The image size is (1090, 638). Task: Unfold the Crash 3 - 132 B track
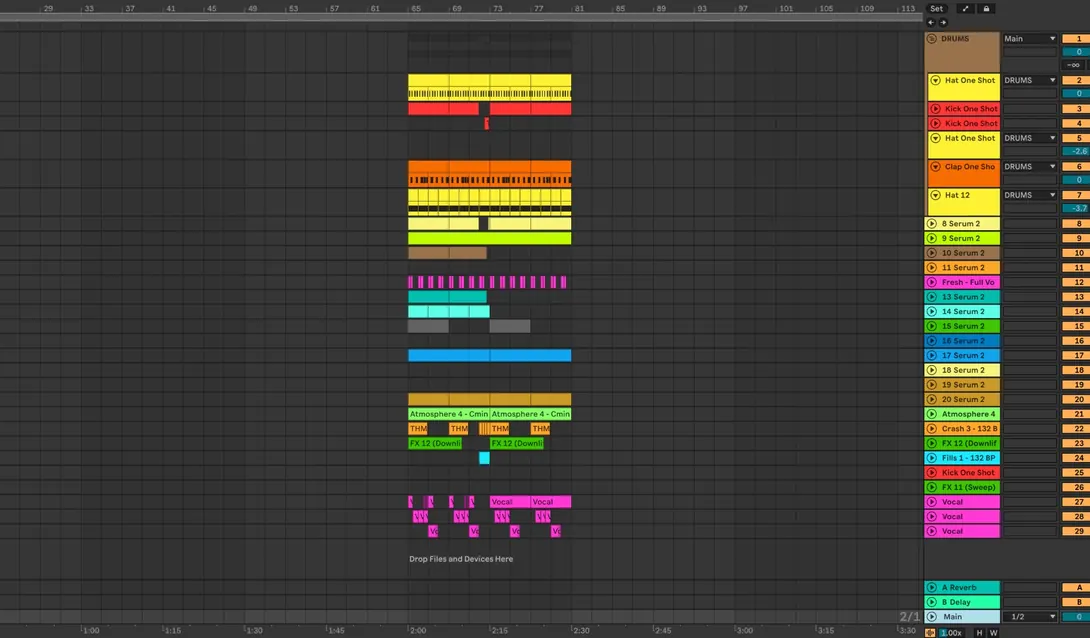932,429
